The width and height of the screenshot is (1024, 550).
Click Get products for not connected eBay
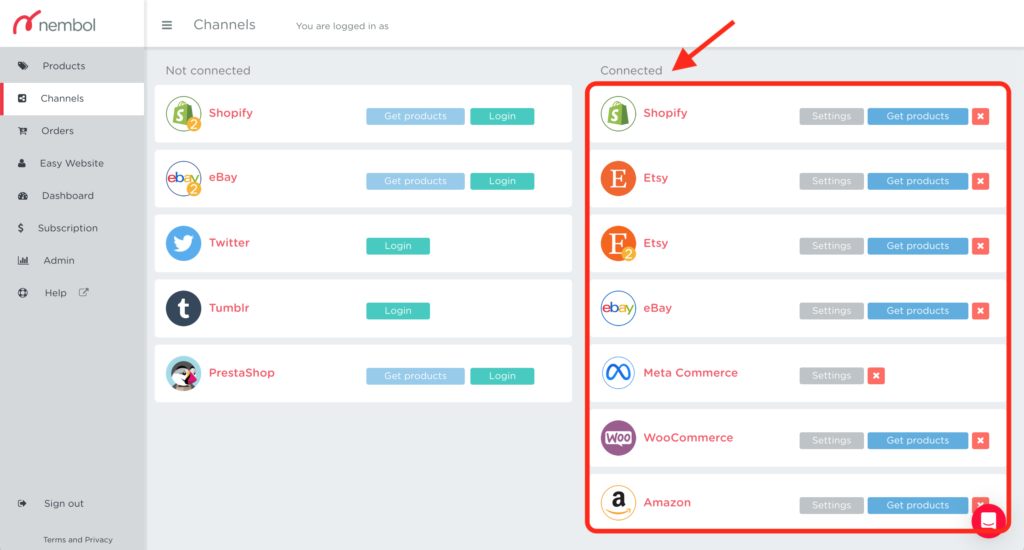click(x=415, y=181)
